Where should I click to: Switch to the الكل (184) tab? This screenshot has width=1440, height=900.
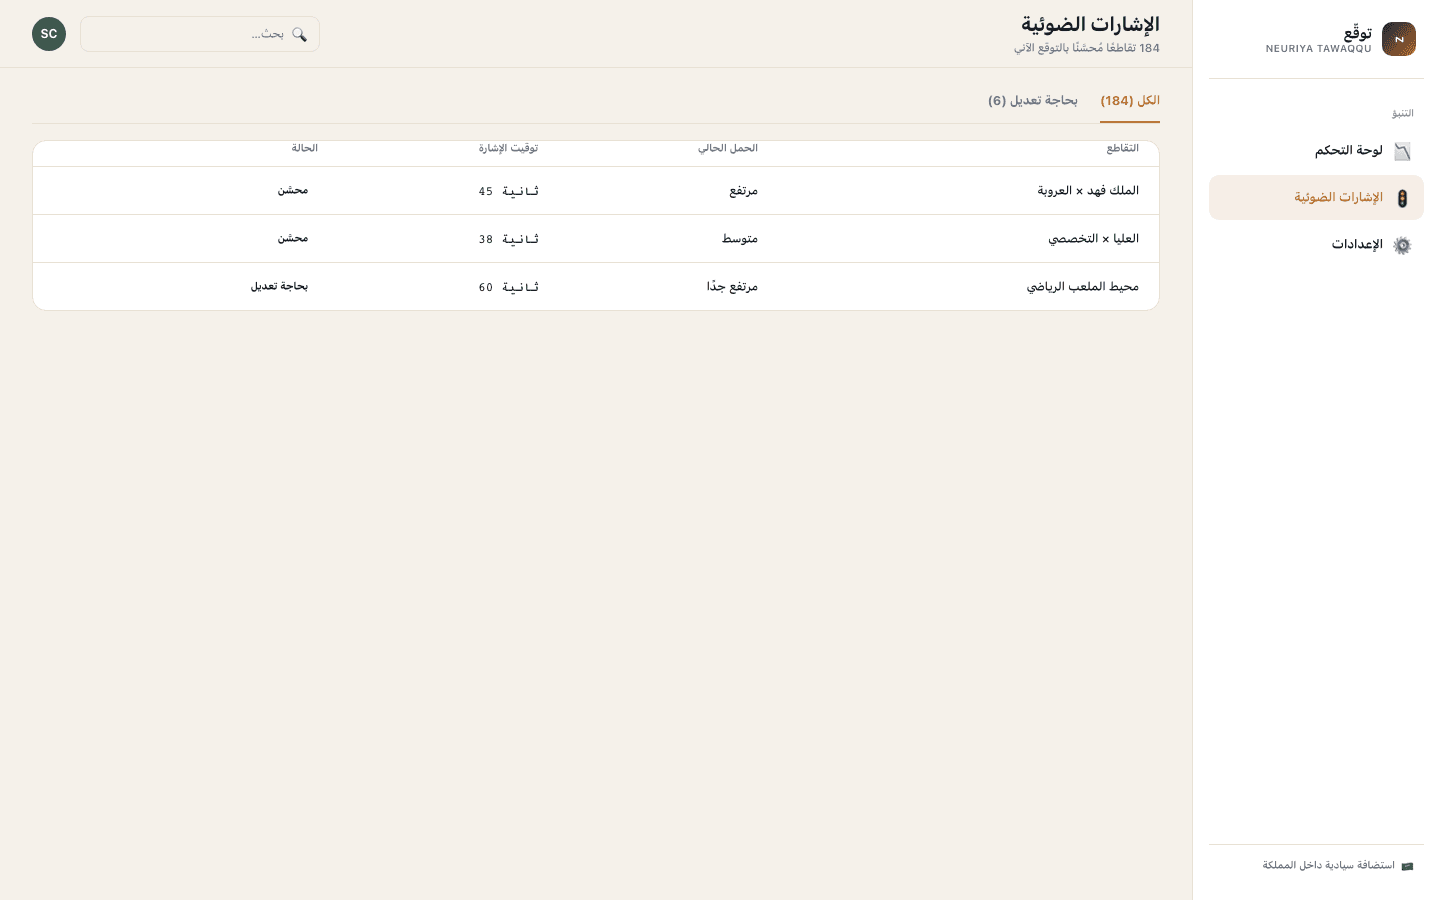pos(1130,101)
